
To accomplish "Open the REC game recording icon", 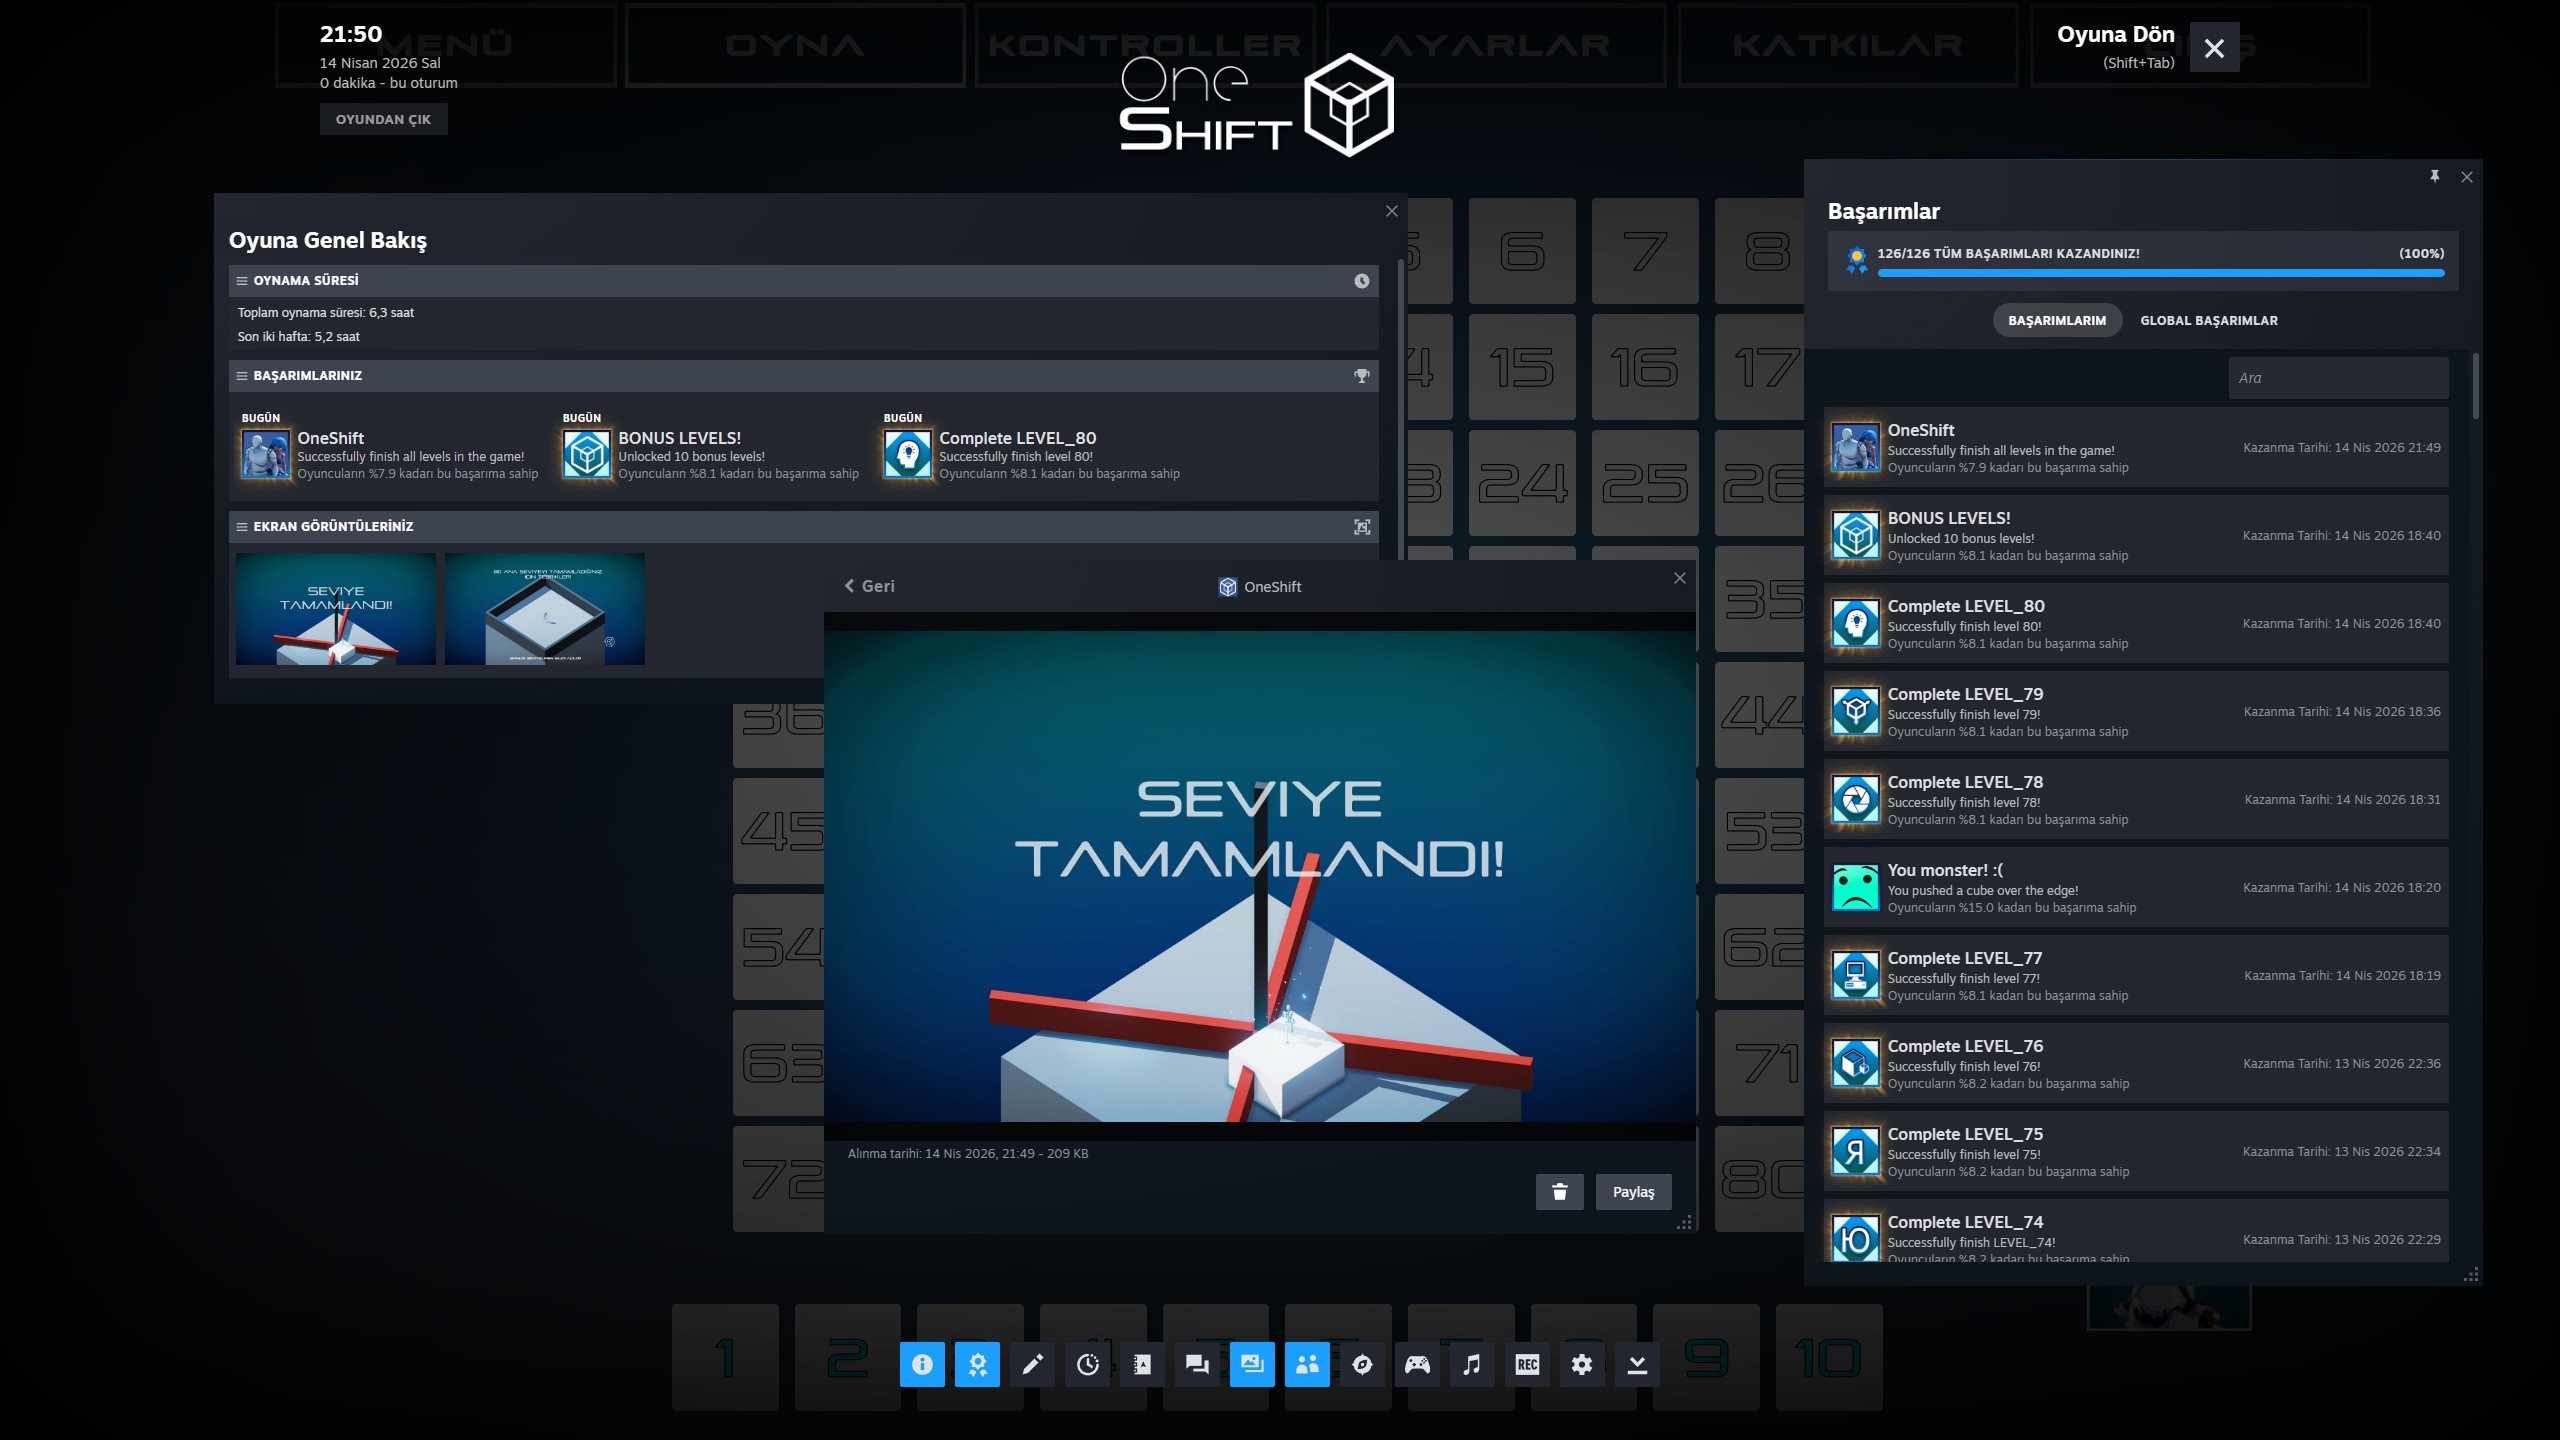I will pyautogui.click(x=1527, y=1364).
